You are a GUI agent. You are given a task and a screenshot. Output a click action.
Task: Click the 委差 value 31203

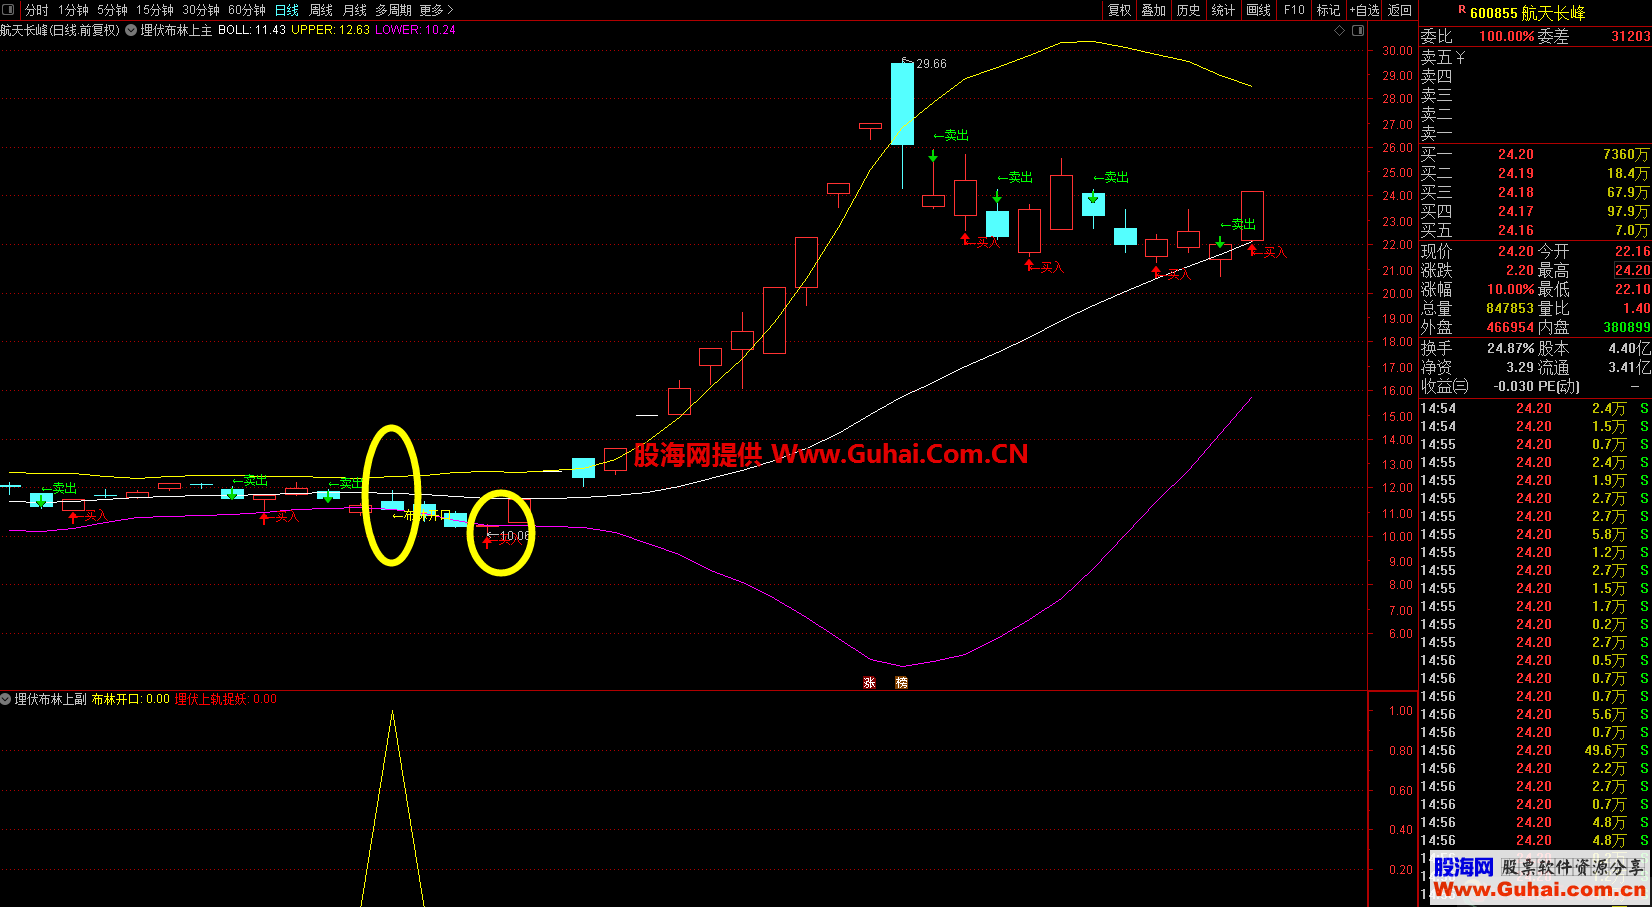[x=1630, y=36]
